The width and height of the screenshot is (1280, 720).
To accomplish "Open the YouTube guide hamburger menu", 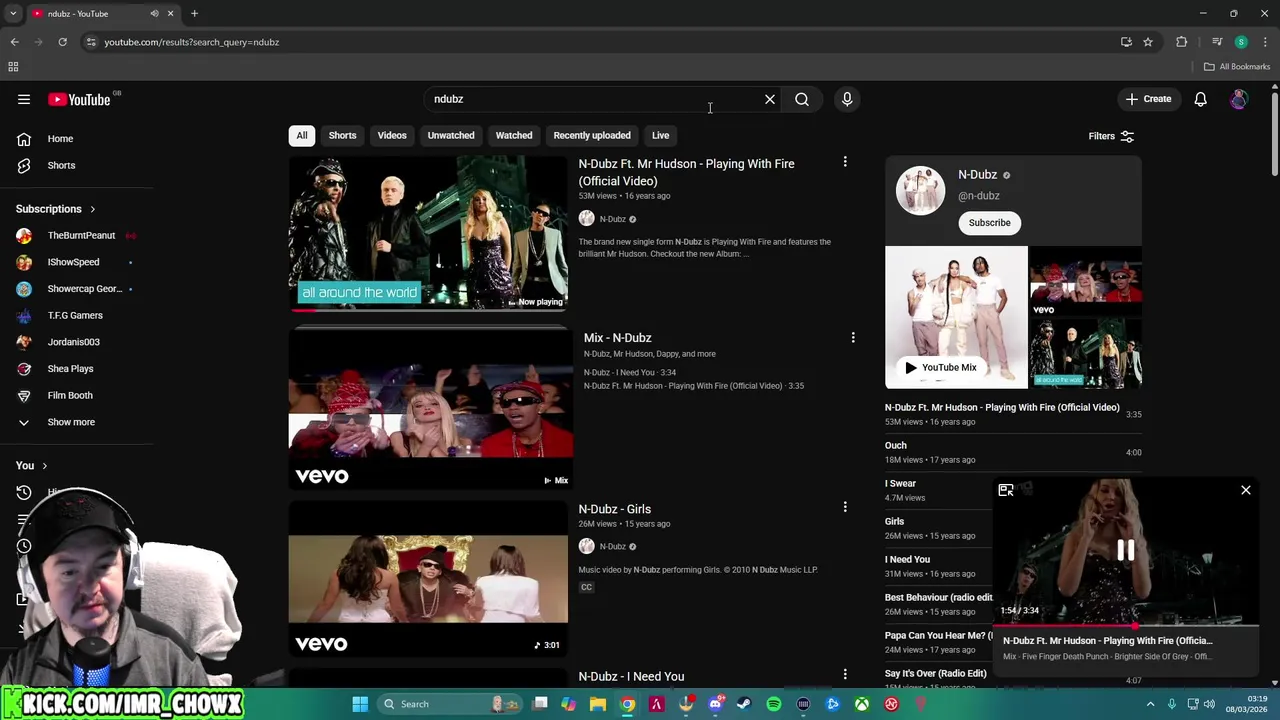I will pos(24,99).
